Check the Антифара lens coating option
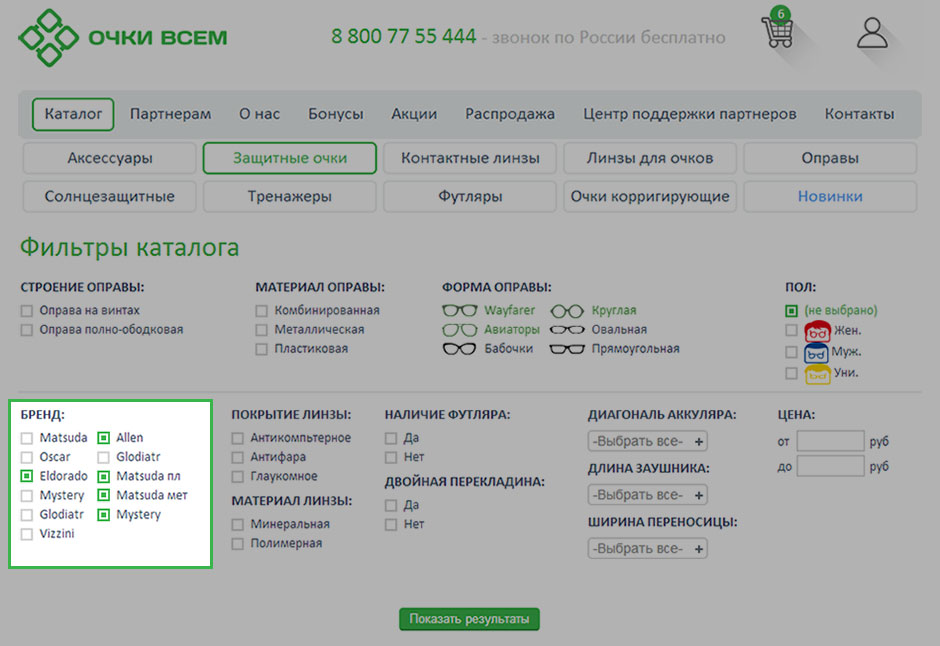The image size is (940, 646). [238, 458]
